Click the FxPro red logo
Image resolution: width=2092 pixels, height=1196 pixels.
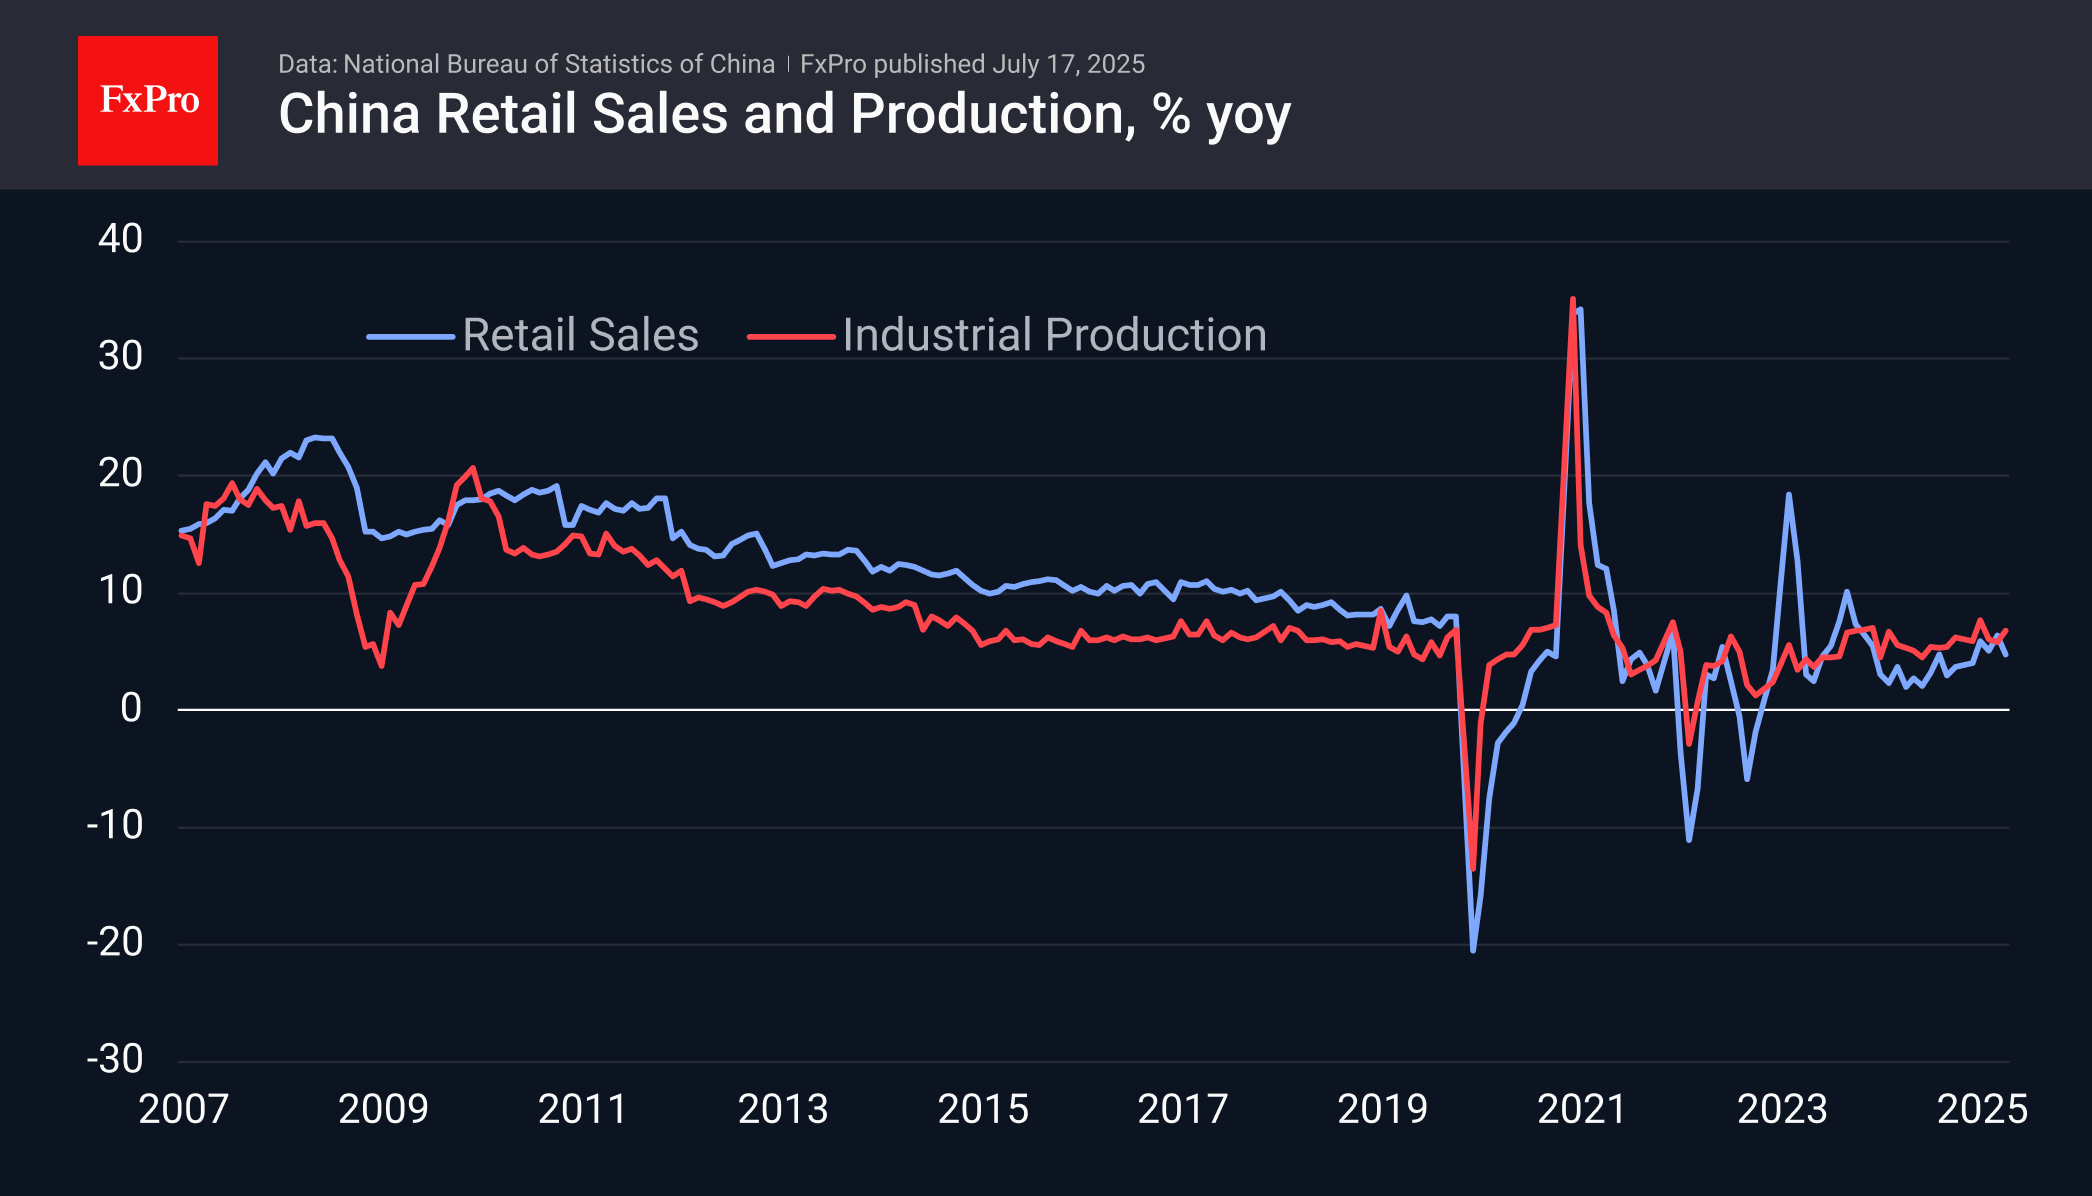148,101
